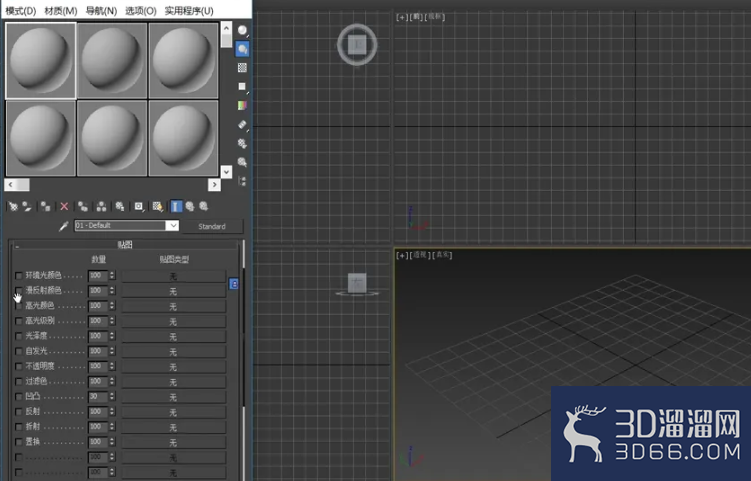The image size is (751, 481).
Task: Click the rollout panel vertical scrollbar
Action: pyautogui.click(x=244, y=359)
